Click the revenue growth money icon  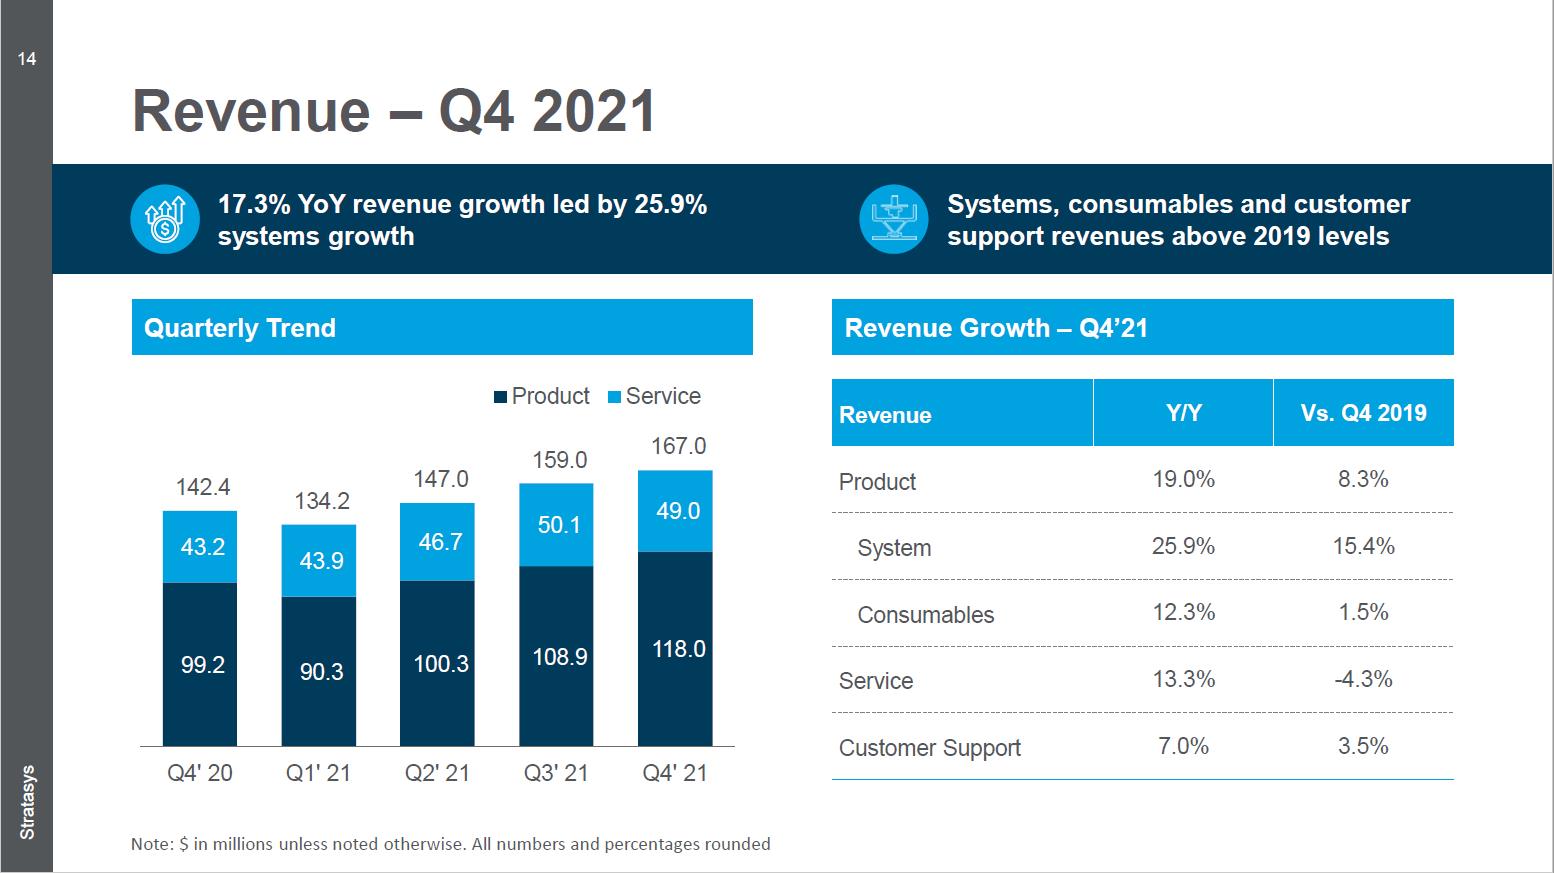click(165, 220)
